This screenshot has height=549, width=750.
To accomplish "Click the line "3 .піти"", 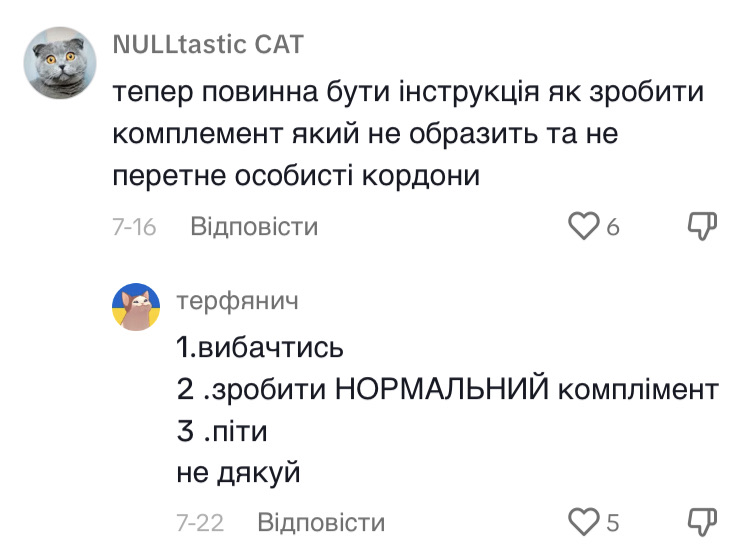I will coord(223,432).
